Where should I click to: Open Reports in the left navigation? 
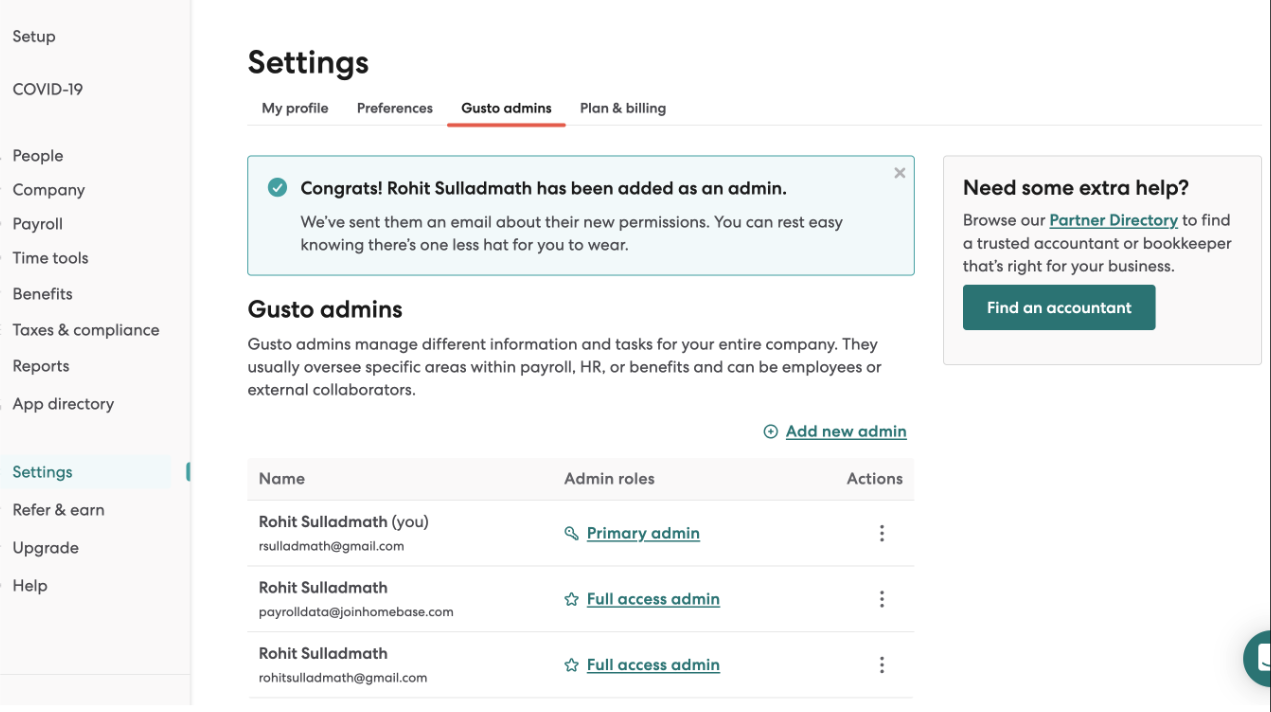(x=40, y=365)
